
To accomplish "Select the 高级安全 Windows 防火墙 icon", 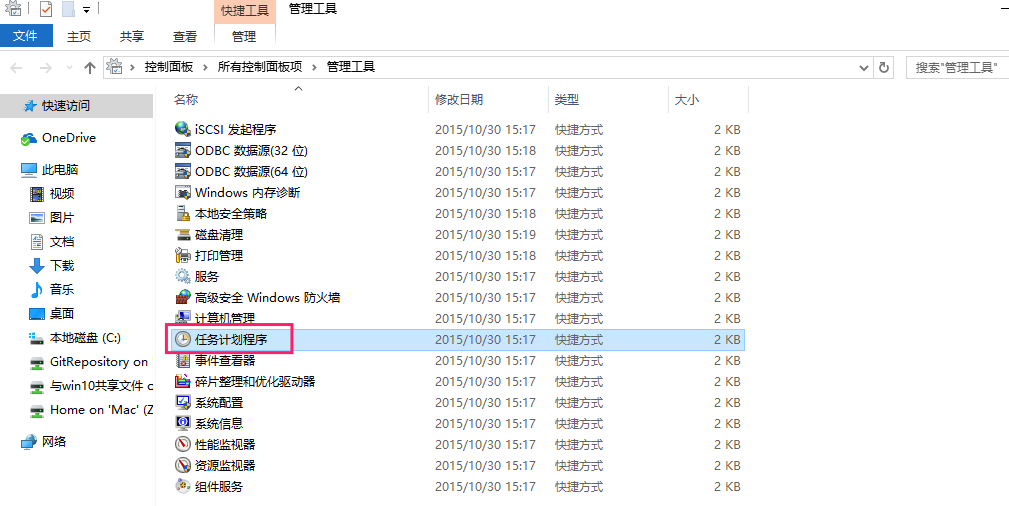I will [183, 297].
